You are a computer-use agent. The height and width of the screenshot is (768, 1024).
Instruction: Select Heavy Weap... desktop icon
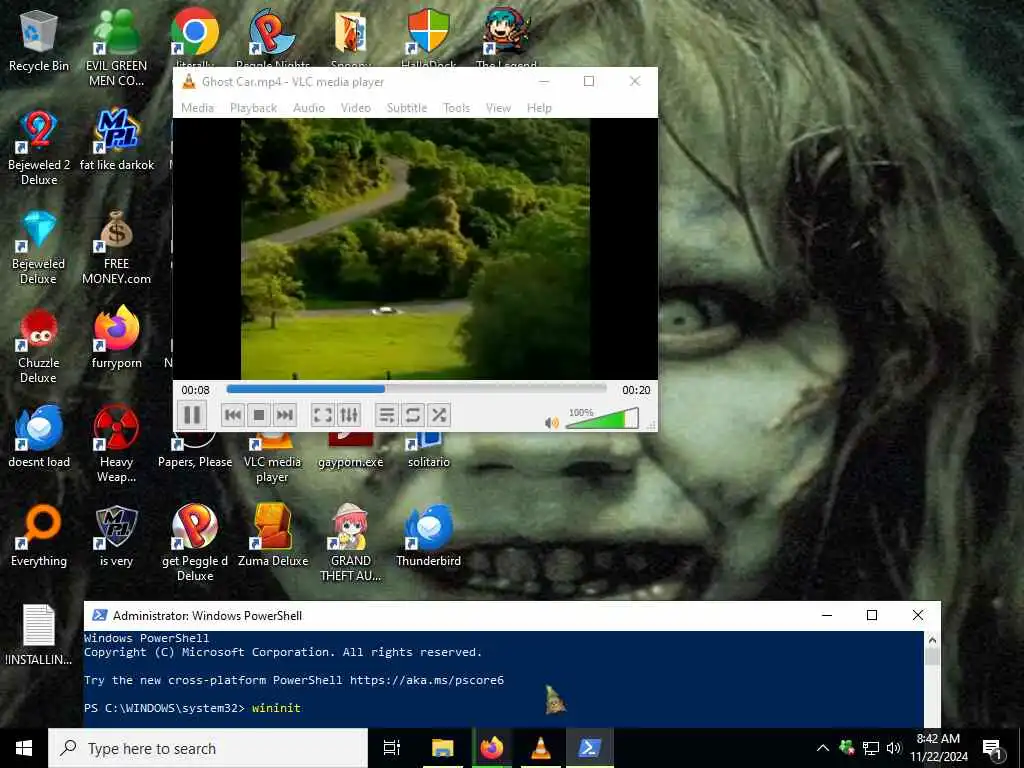click(x=116, y=444)
